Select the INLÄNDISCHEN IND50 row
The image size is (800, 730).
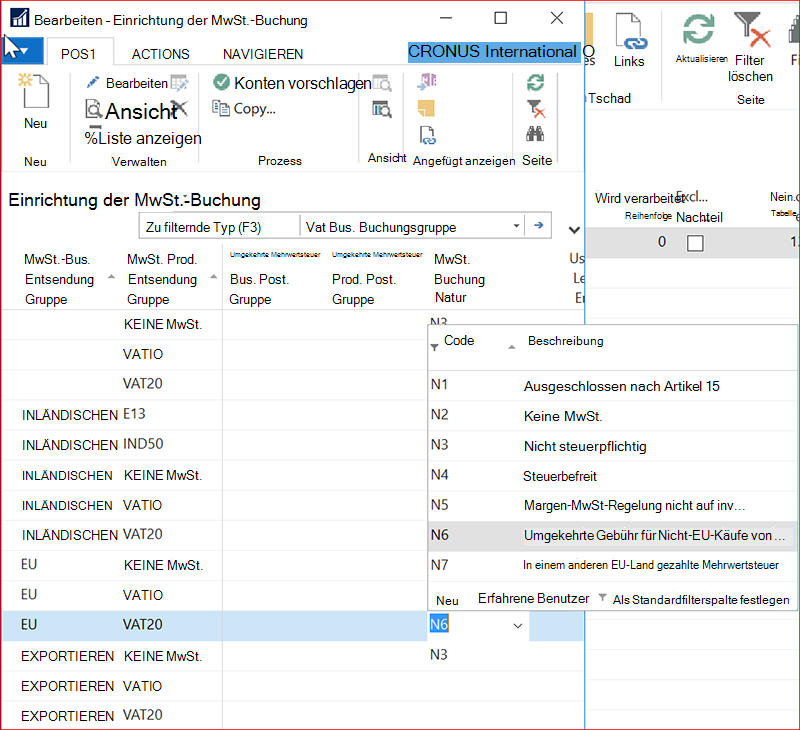[214, 445]
